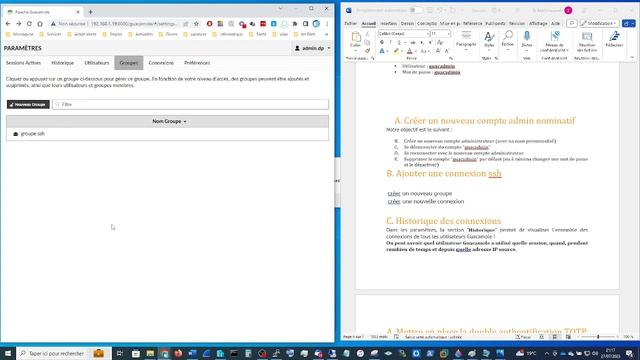The image size is (640, 360).
Task: Open the Insertion ribbon tab in Word
Action: (389, 24)
